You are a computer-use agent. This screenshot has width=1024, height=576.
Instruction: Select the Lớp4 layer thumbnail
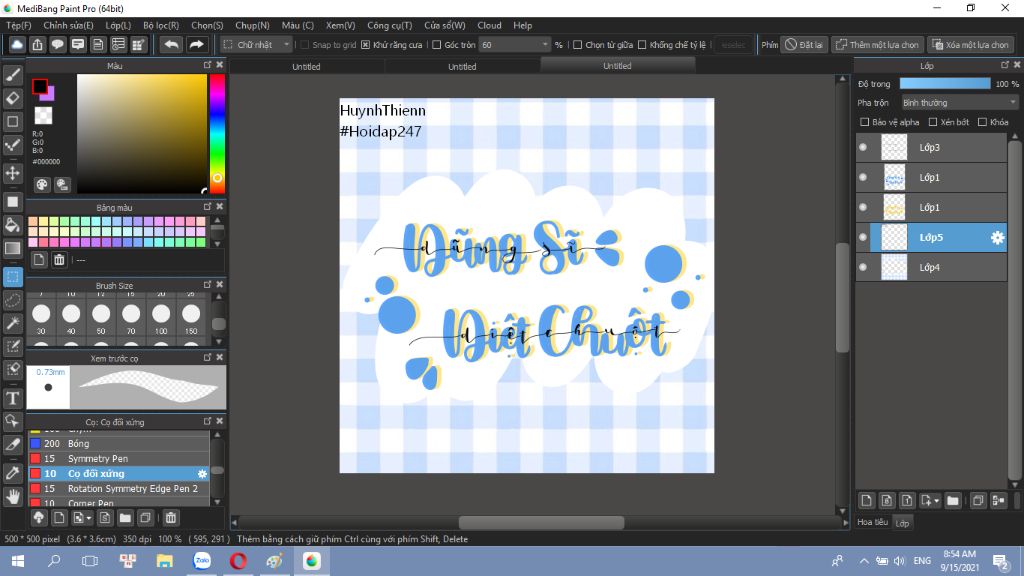[x=893, y=268]
